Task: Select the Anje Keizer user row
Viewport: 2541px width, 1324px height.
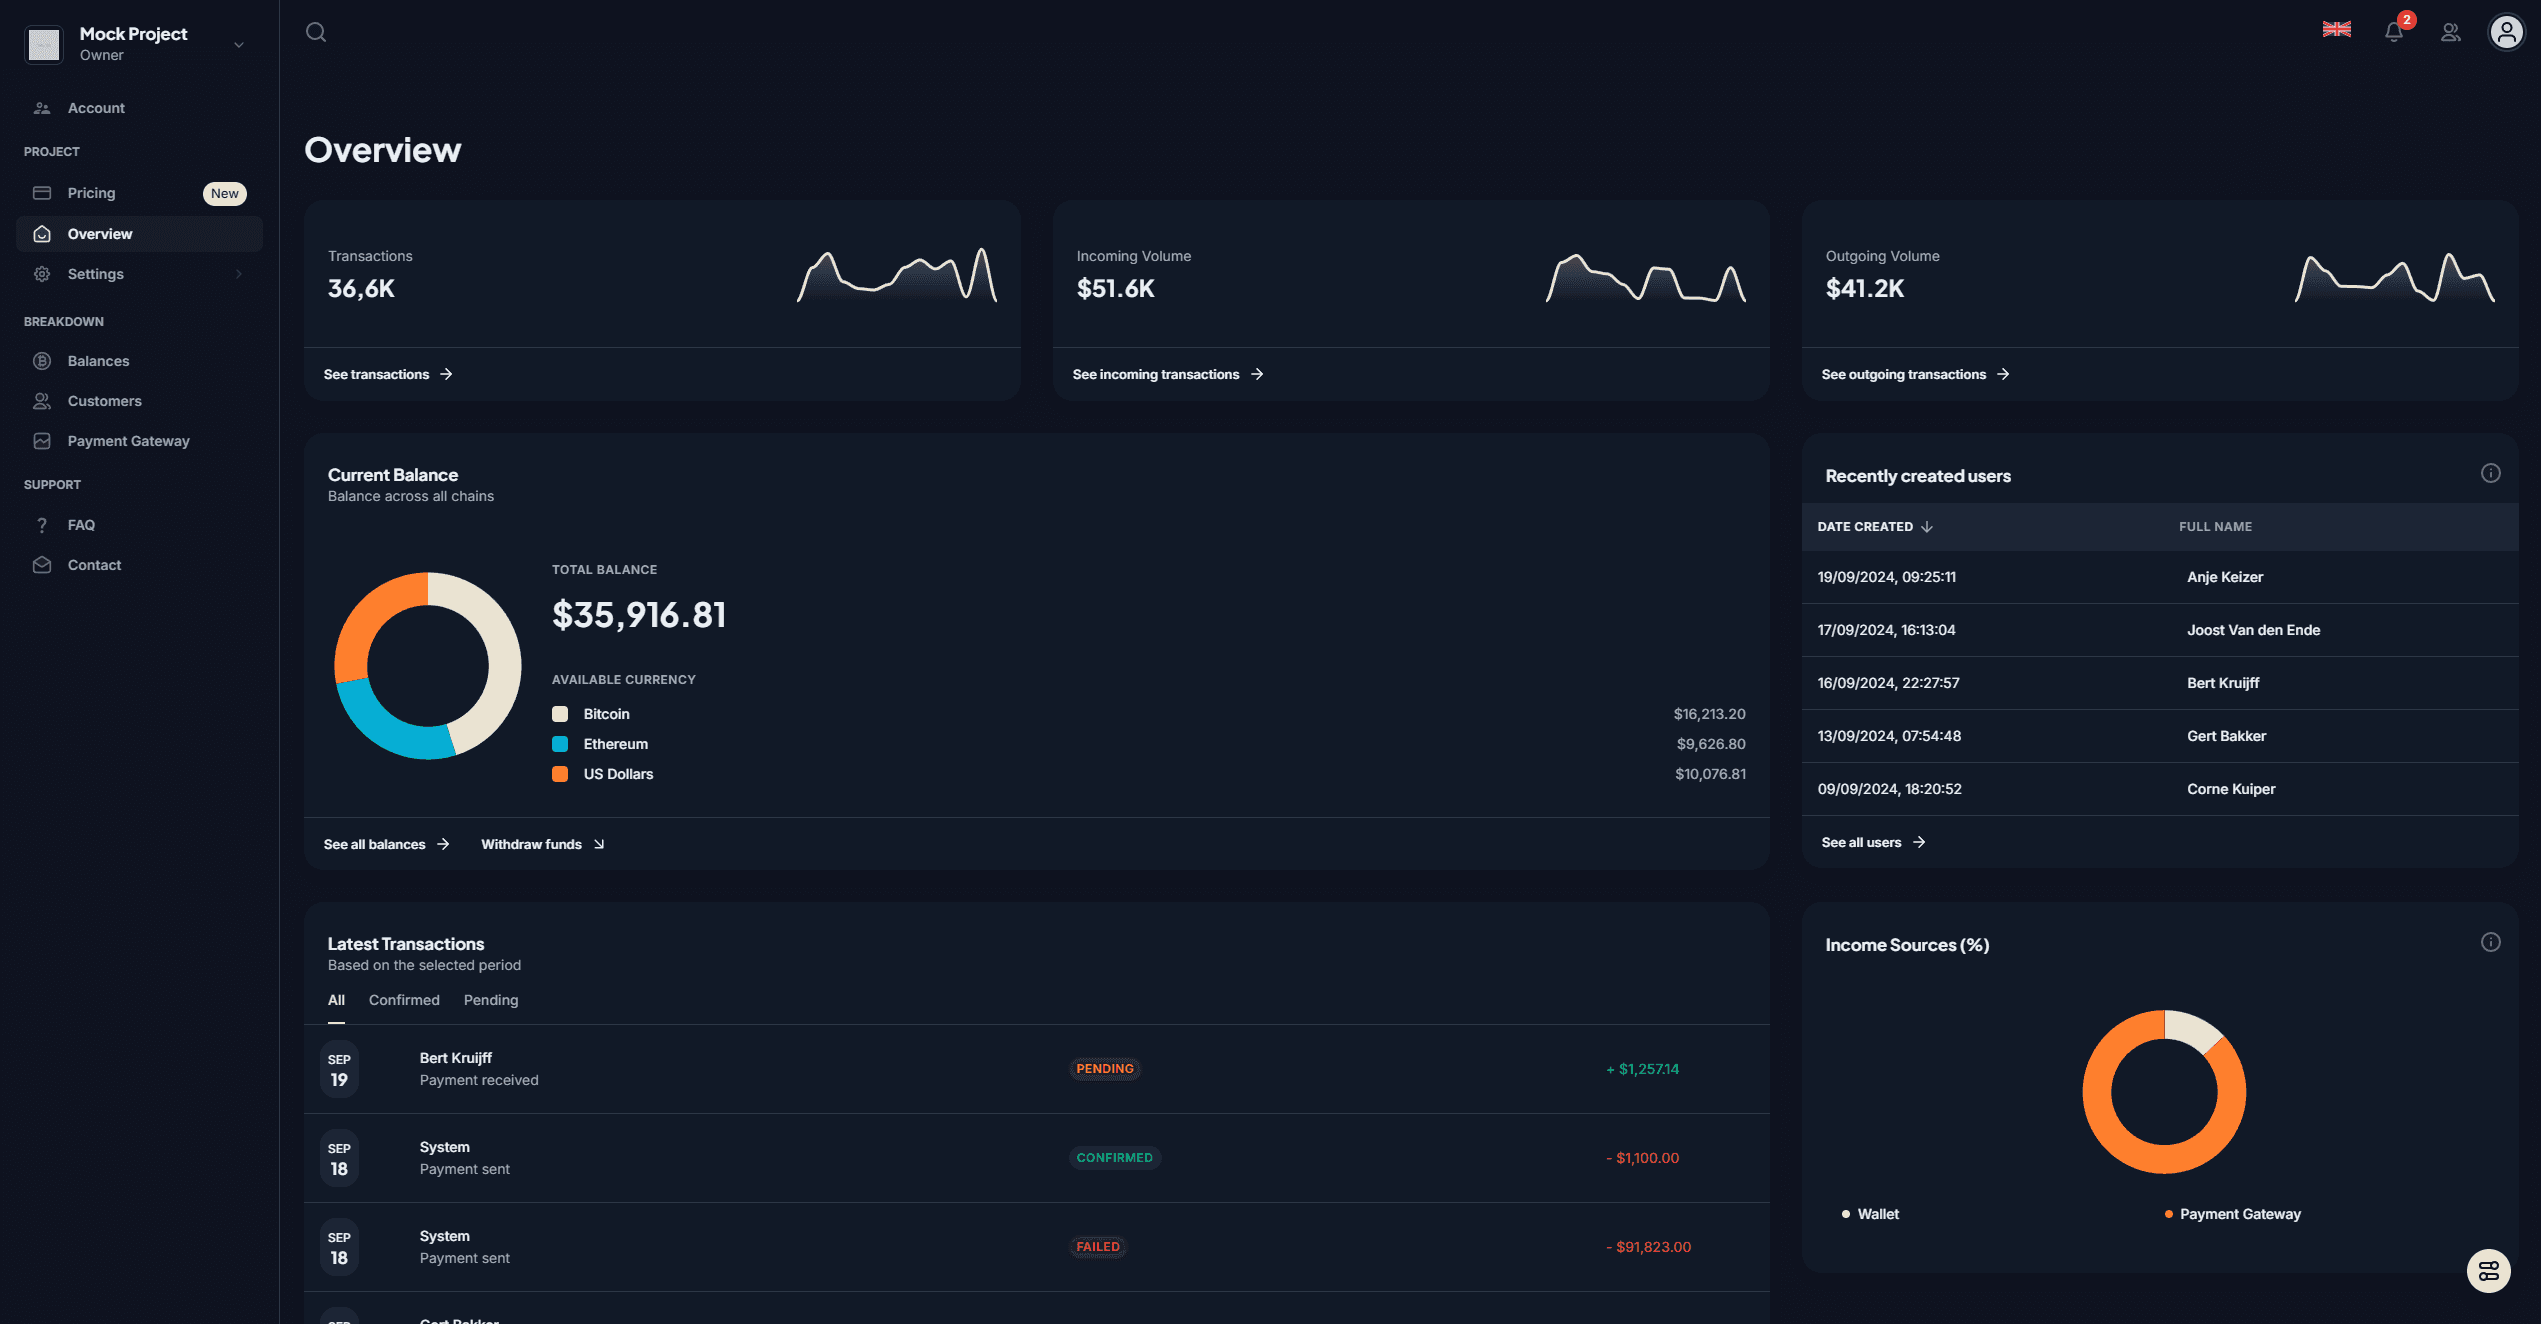Action: pos(2160,577)
